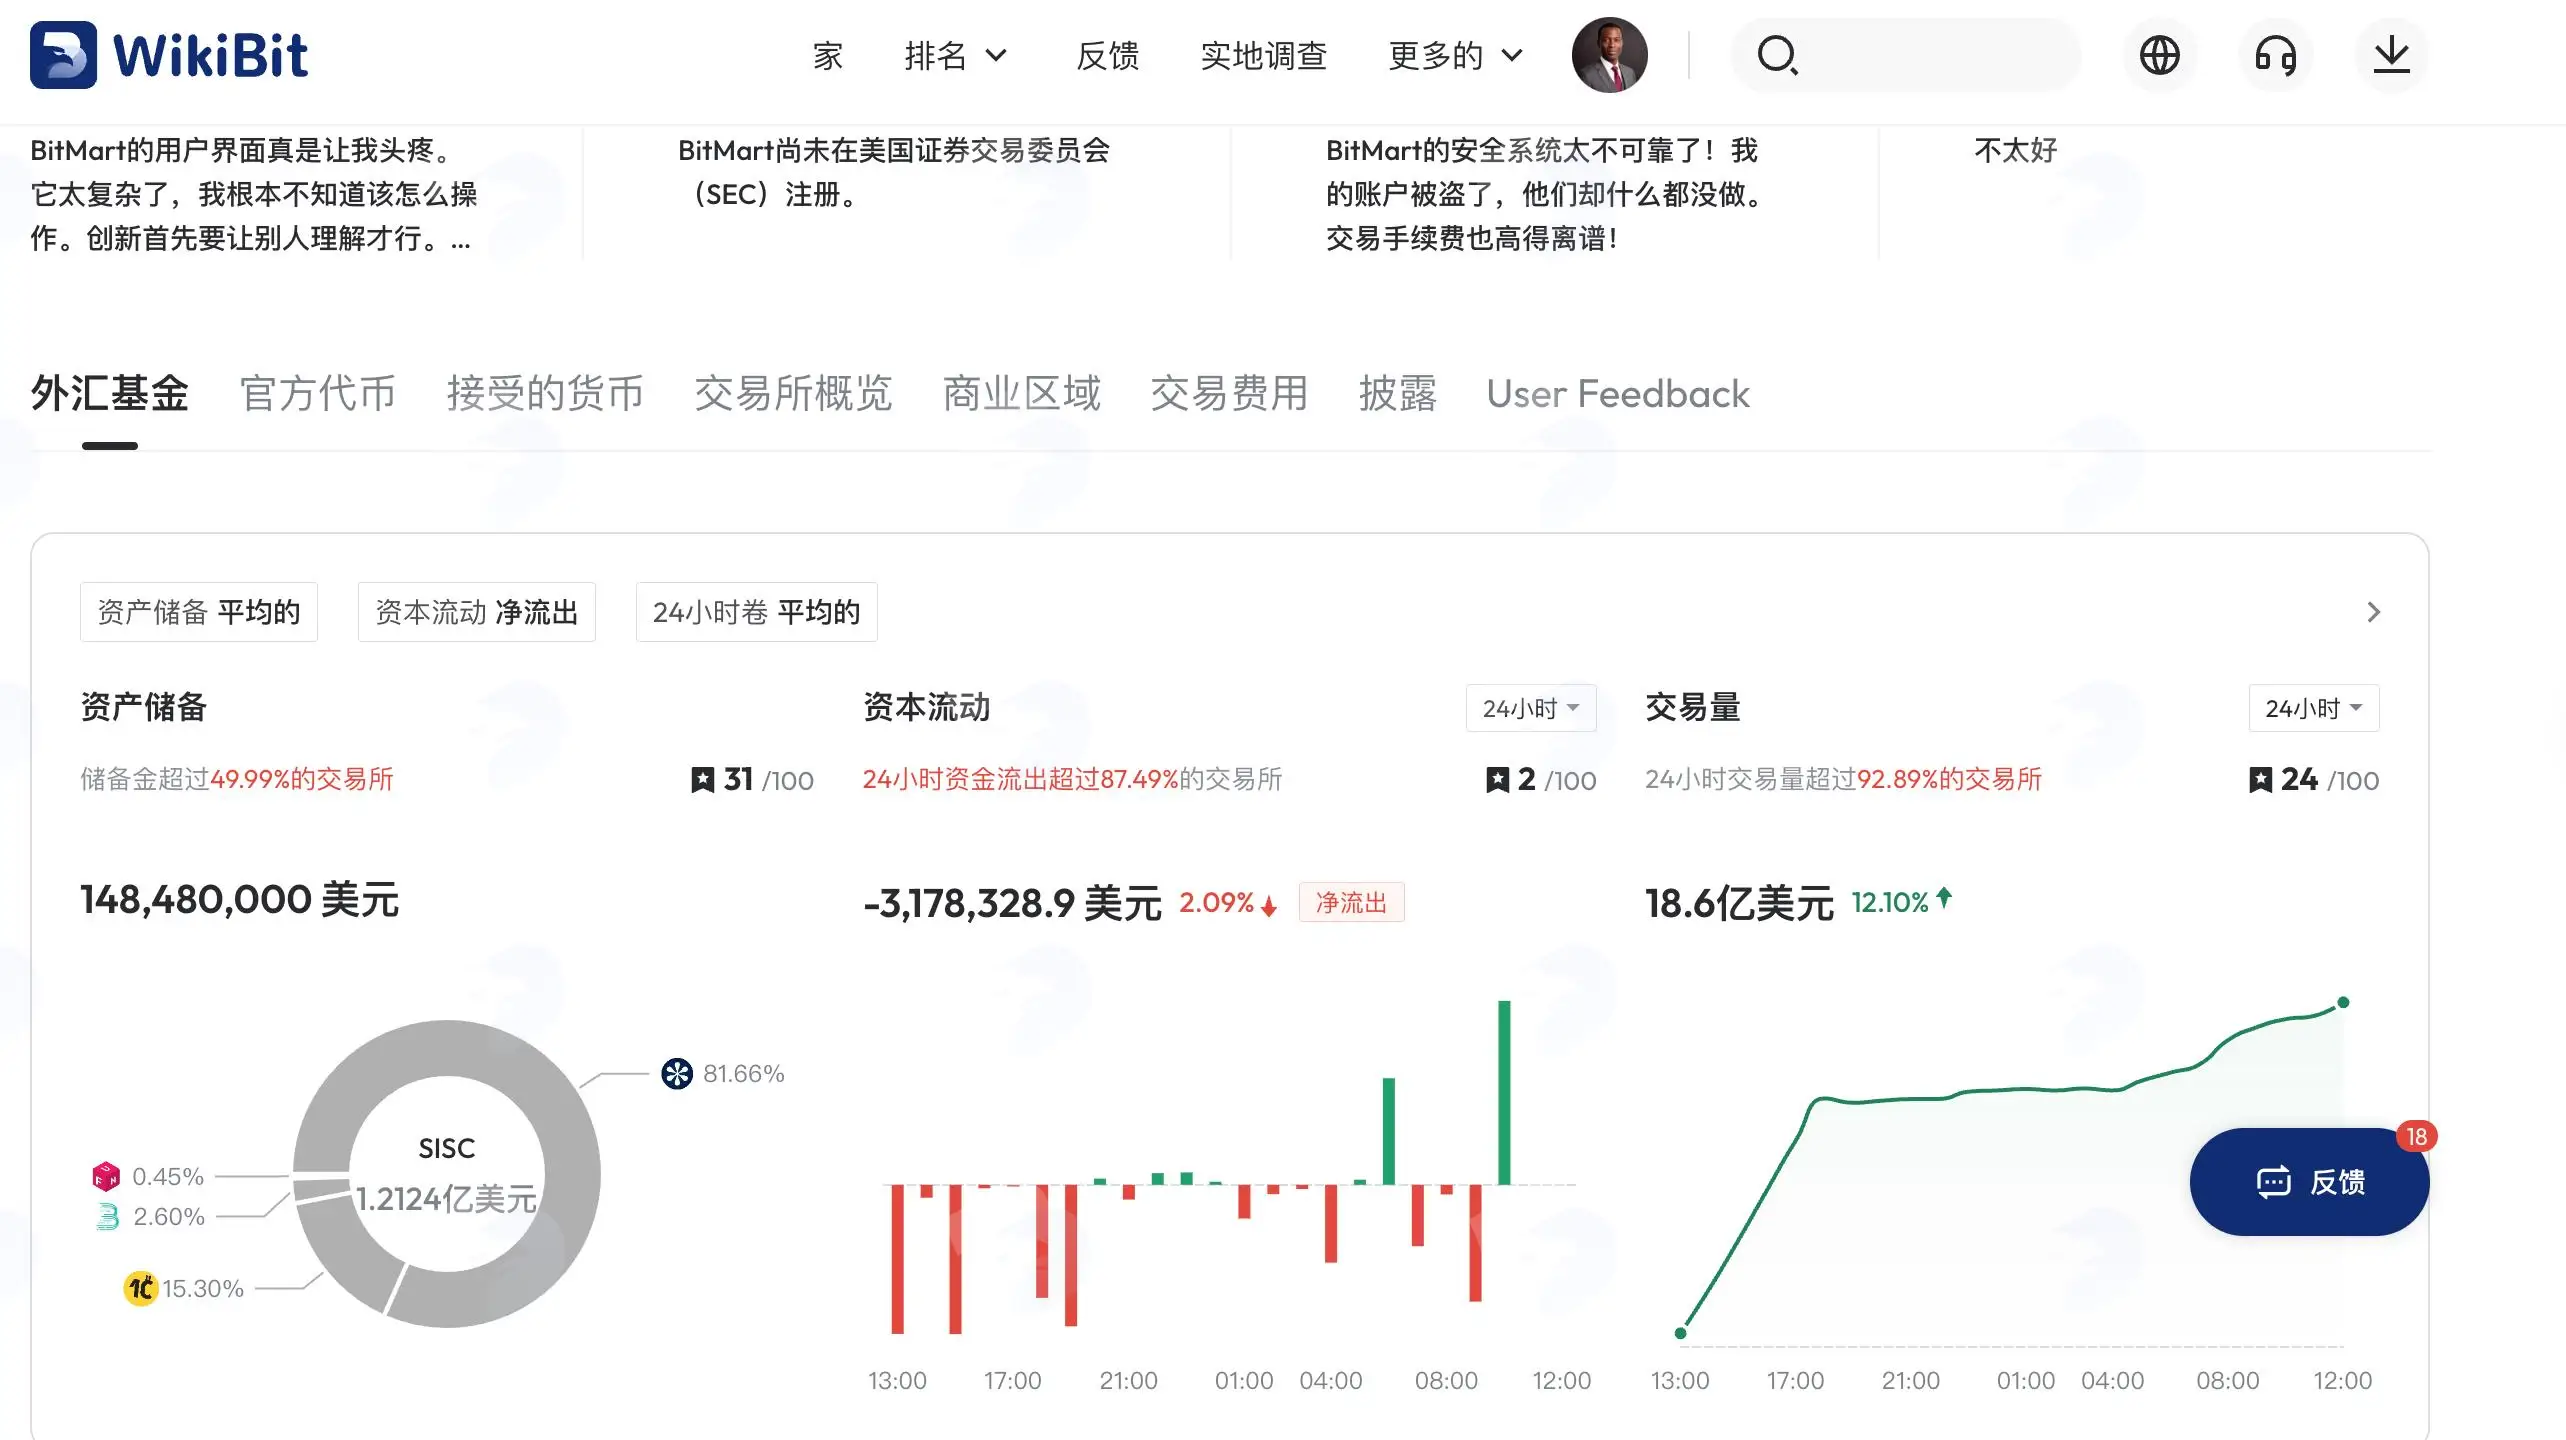The height and width of the screenshot is (1440, 2566).
Task: Click the 81.66% token icon in reserves chart
Action: 677,1073
